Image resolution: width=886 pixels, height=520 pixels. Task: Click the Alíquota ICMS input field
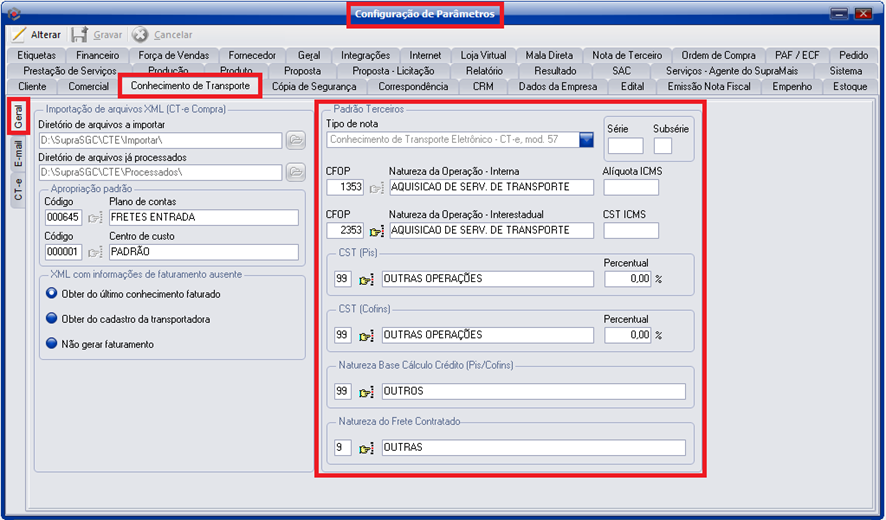coord(631,187)
